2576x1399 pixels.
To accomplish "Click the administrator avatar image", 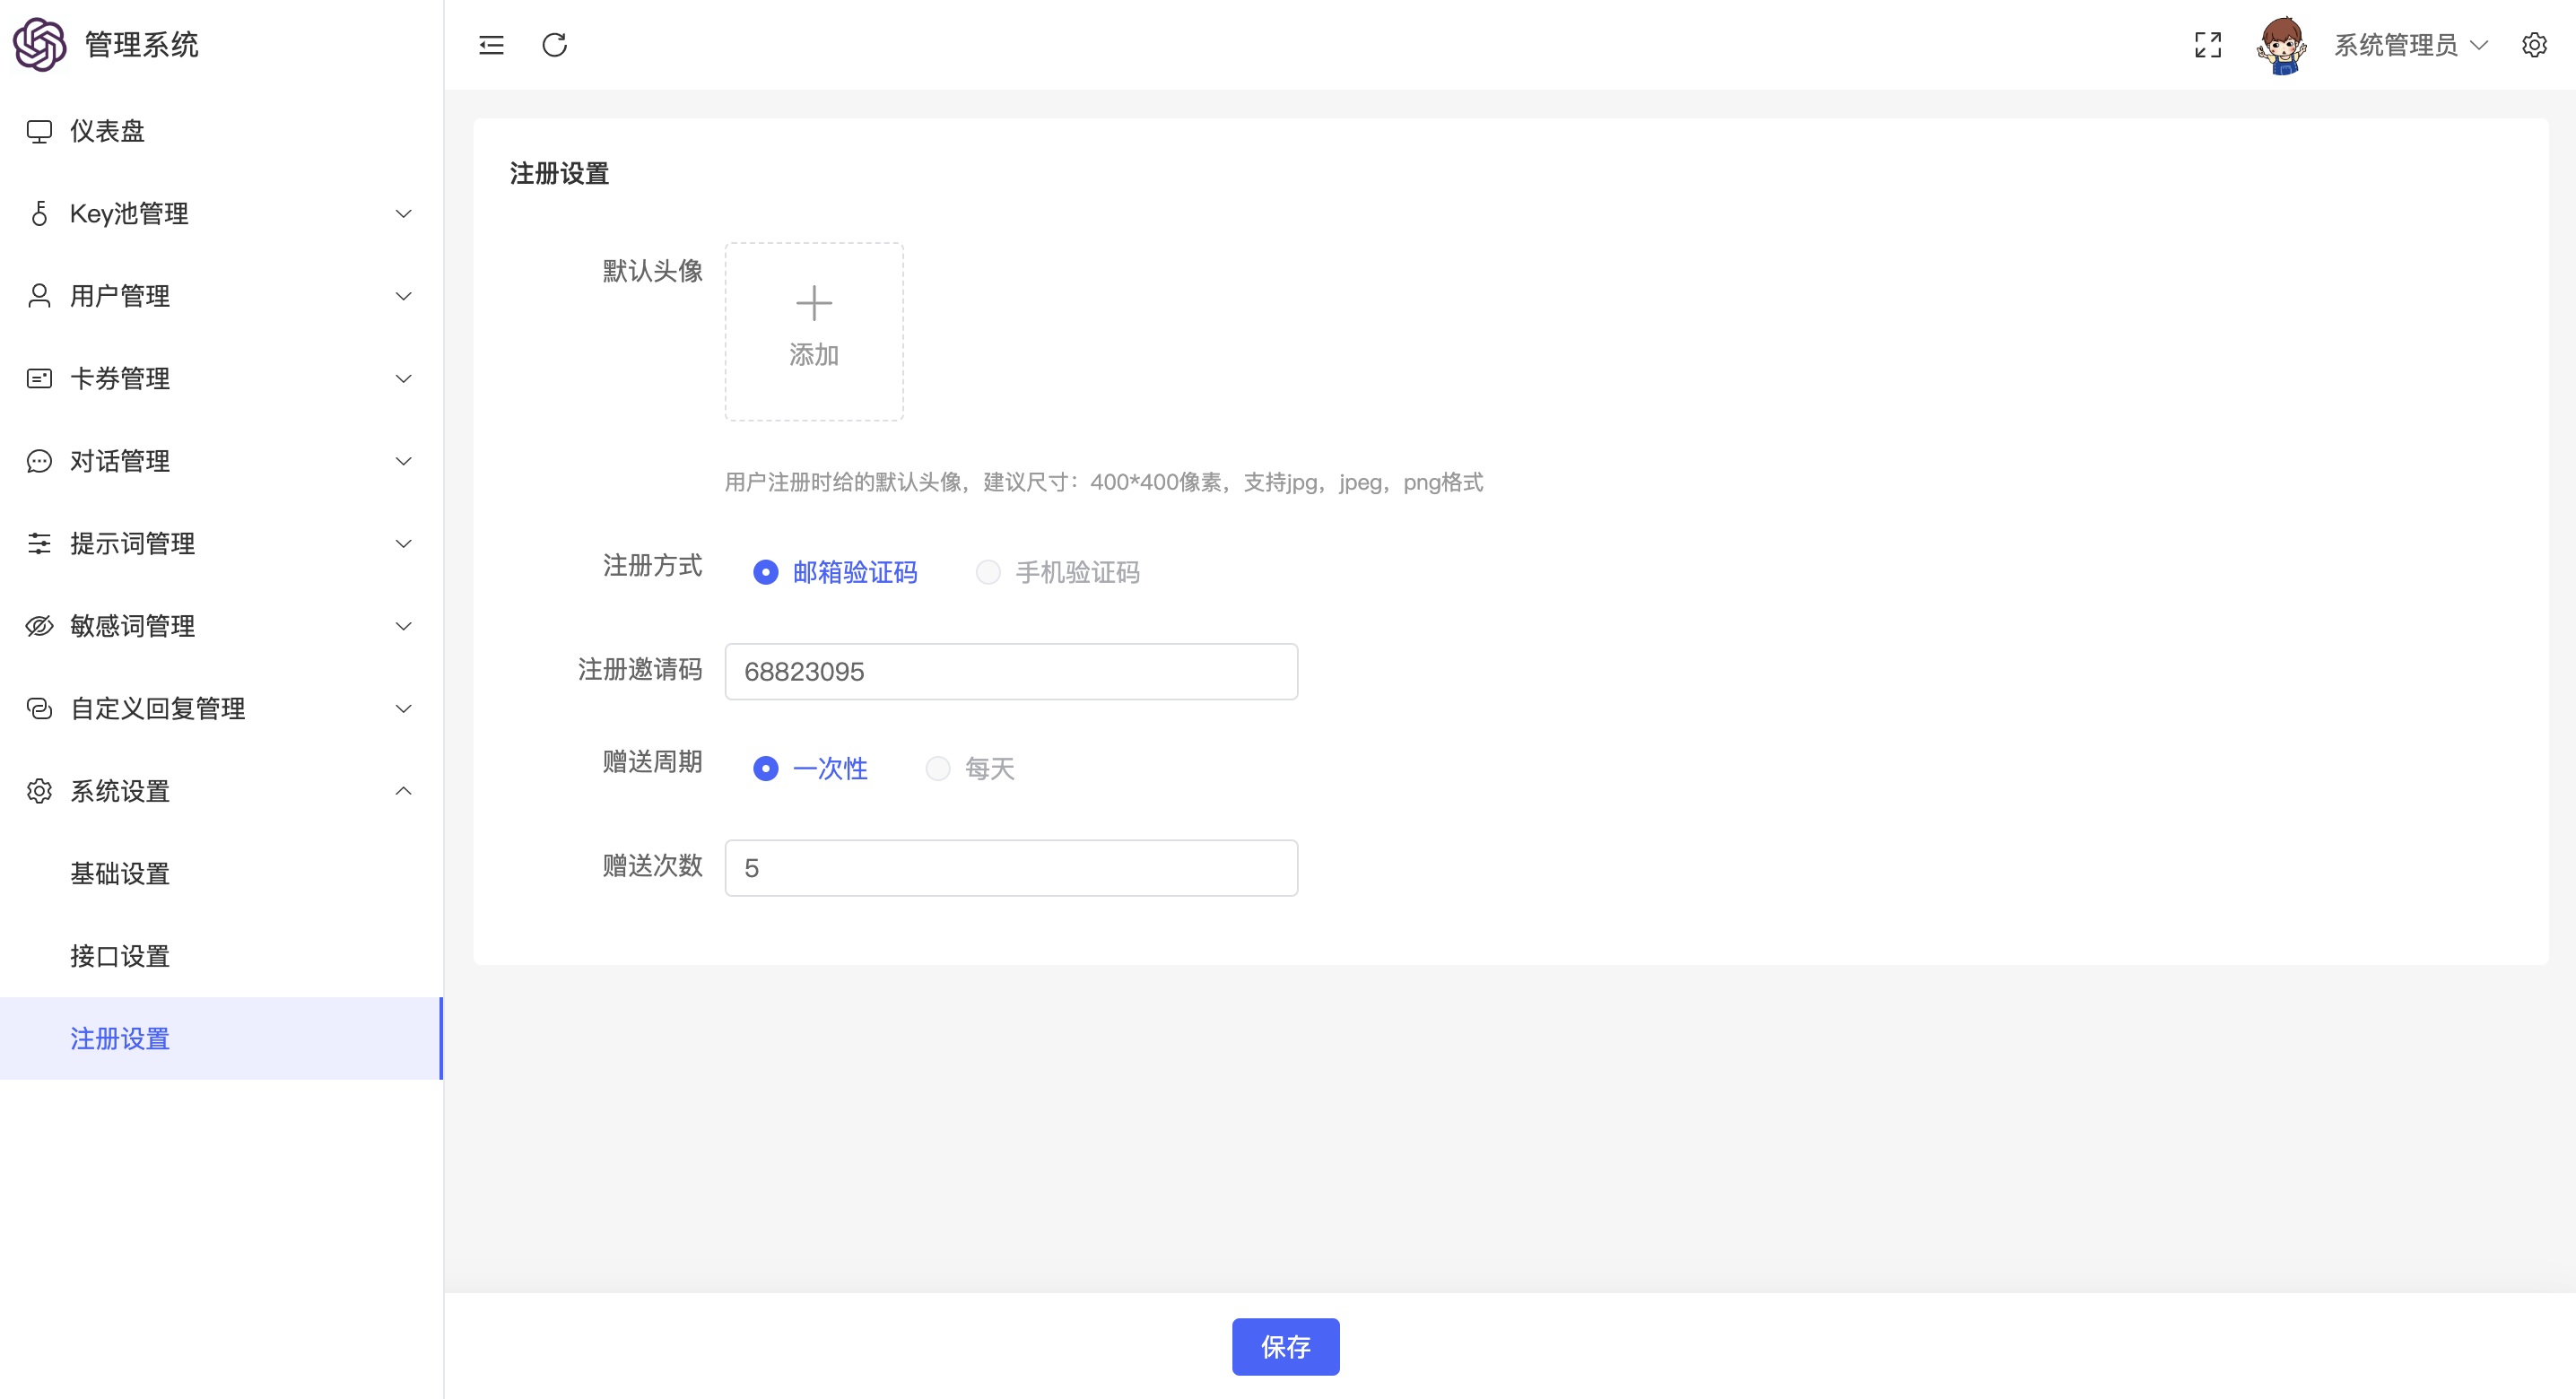I will pyautogui.click(x=2282, y=45).
